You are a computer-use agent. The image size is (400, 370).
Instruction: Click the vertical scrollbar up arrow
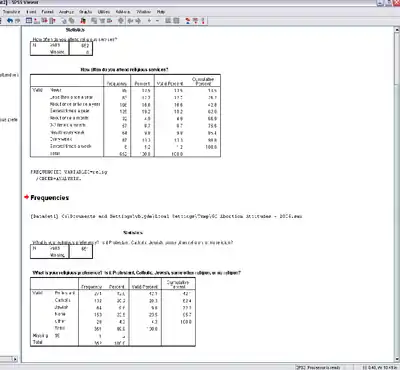point(397,30)
